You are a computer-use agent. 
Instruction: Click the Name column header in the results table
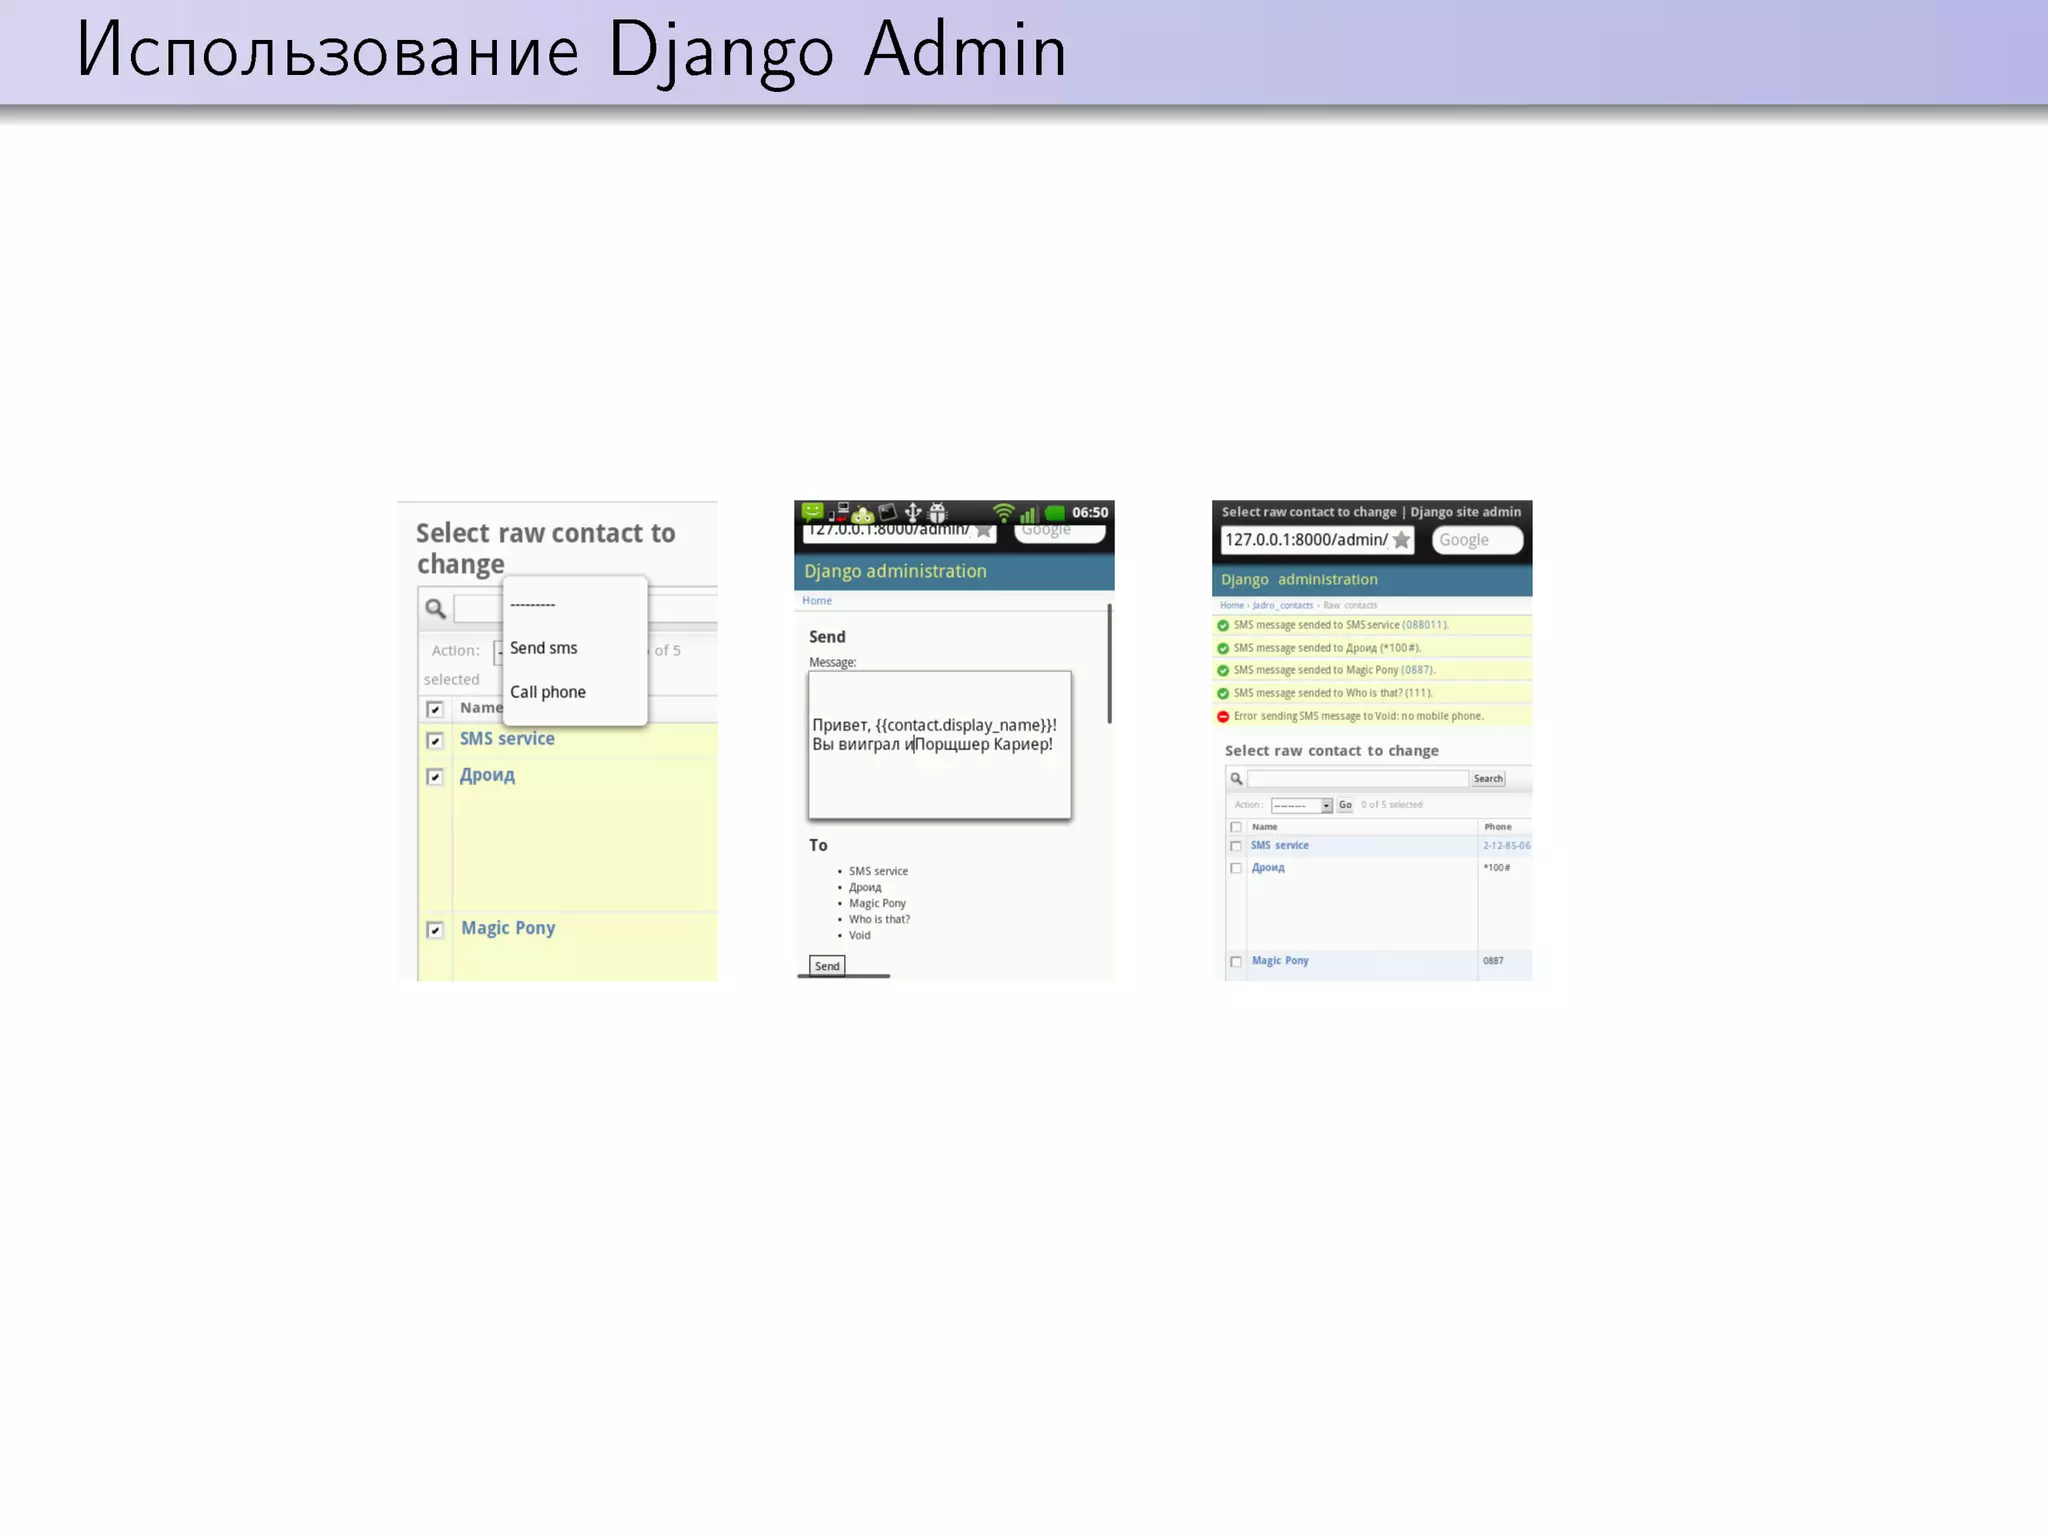tap(1265, 827)
